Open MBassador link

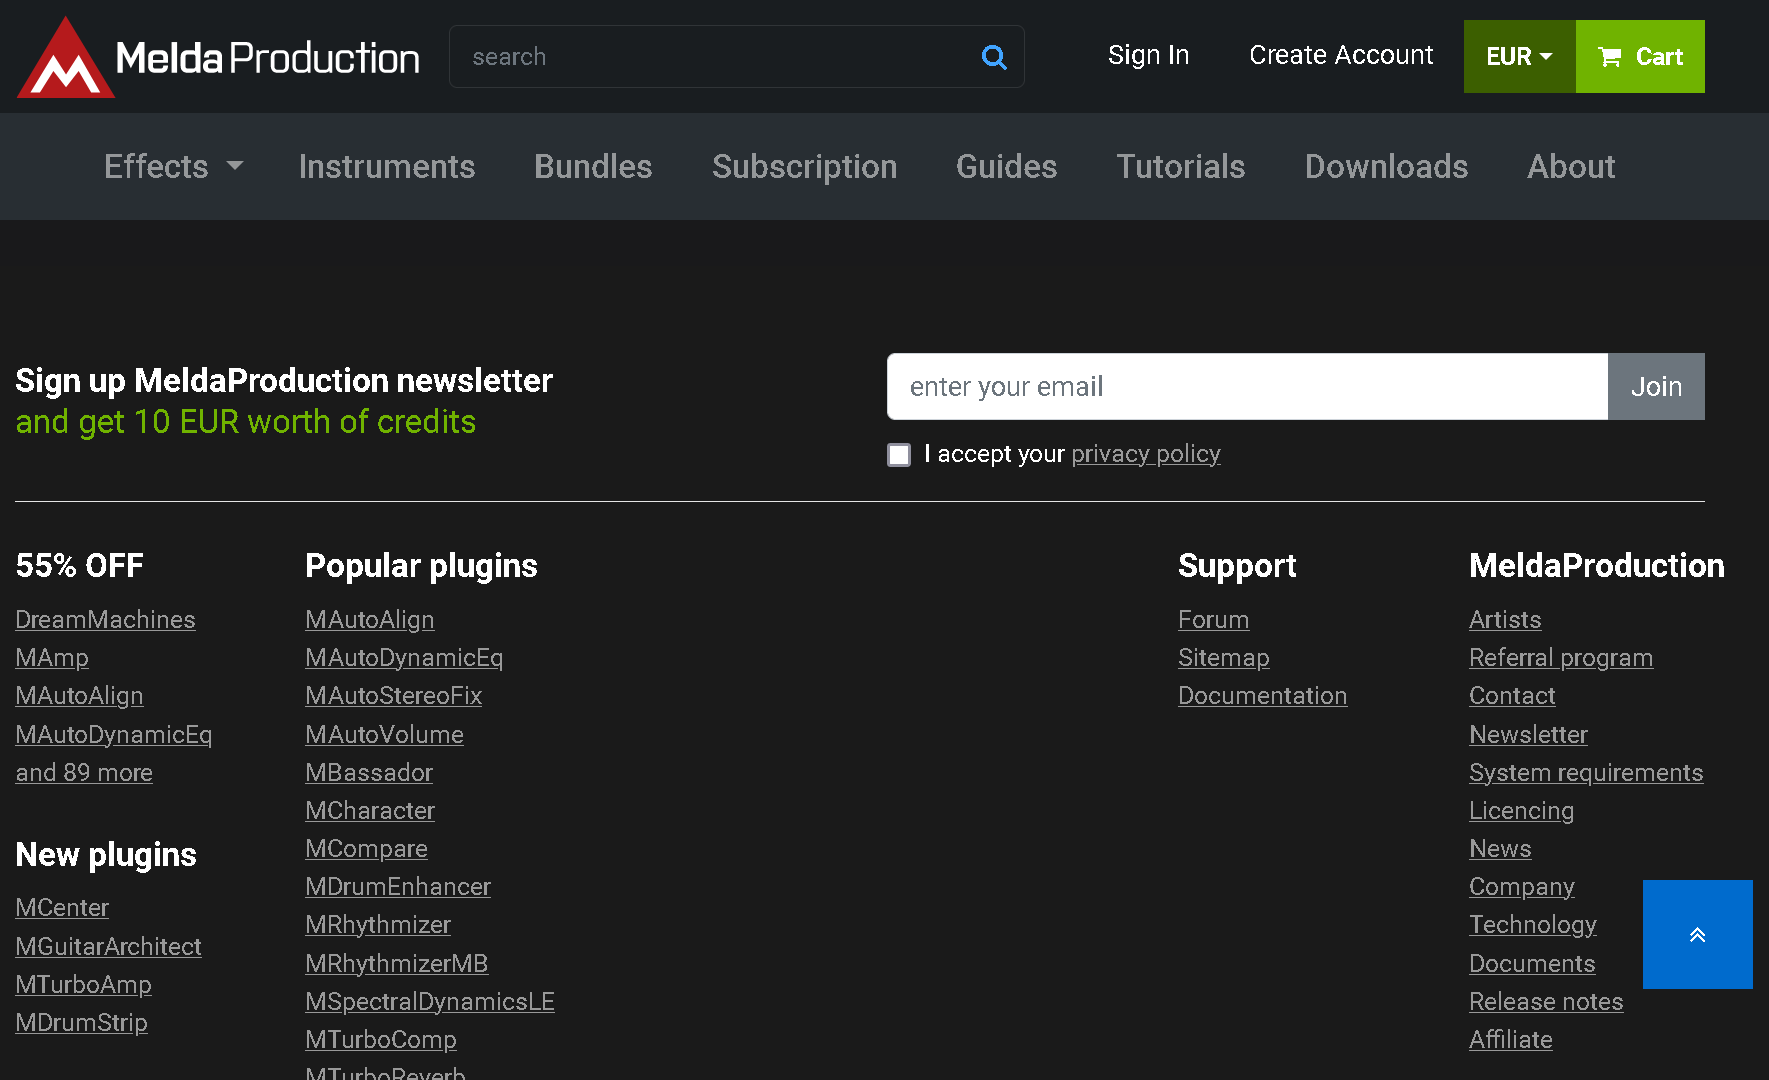click(x=369, y=773)
